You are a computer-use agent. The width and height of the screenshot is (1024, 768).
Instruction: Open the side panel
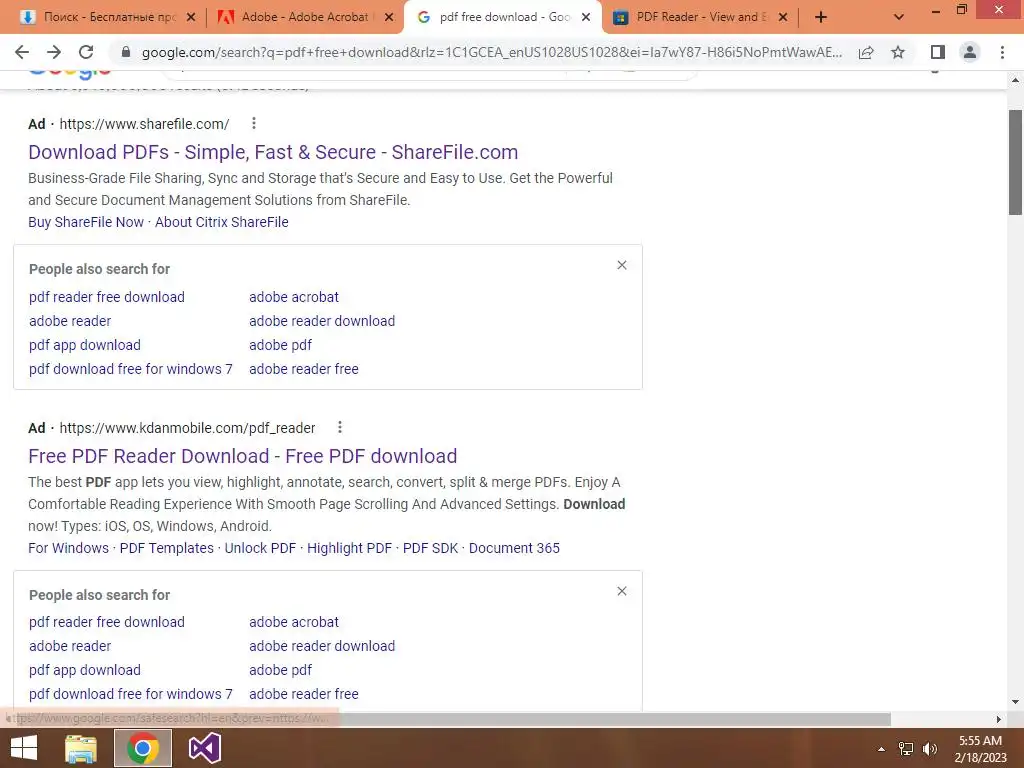(938, 52)
